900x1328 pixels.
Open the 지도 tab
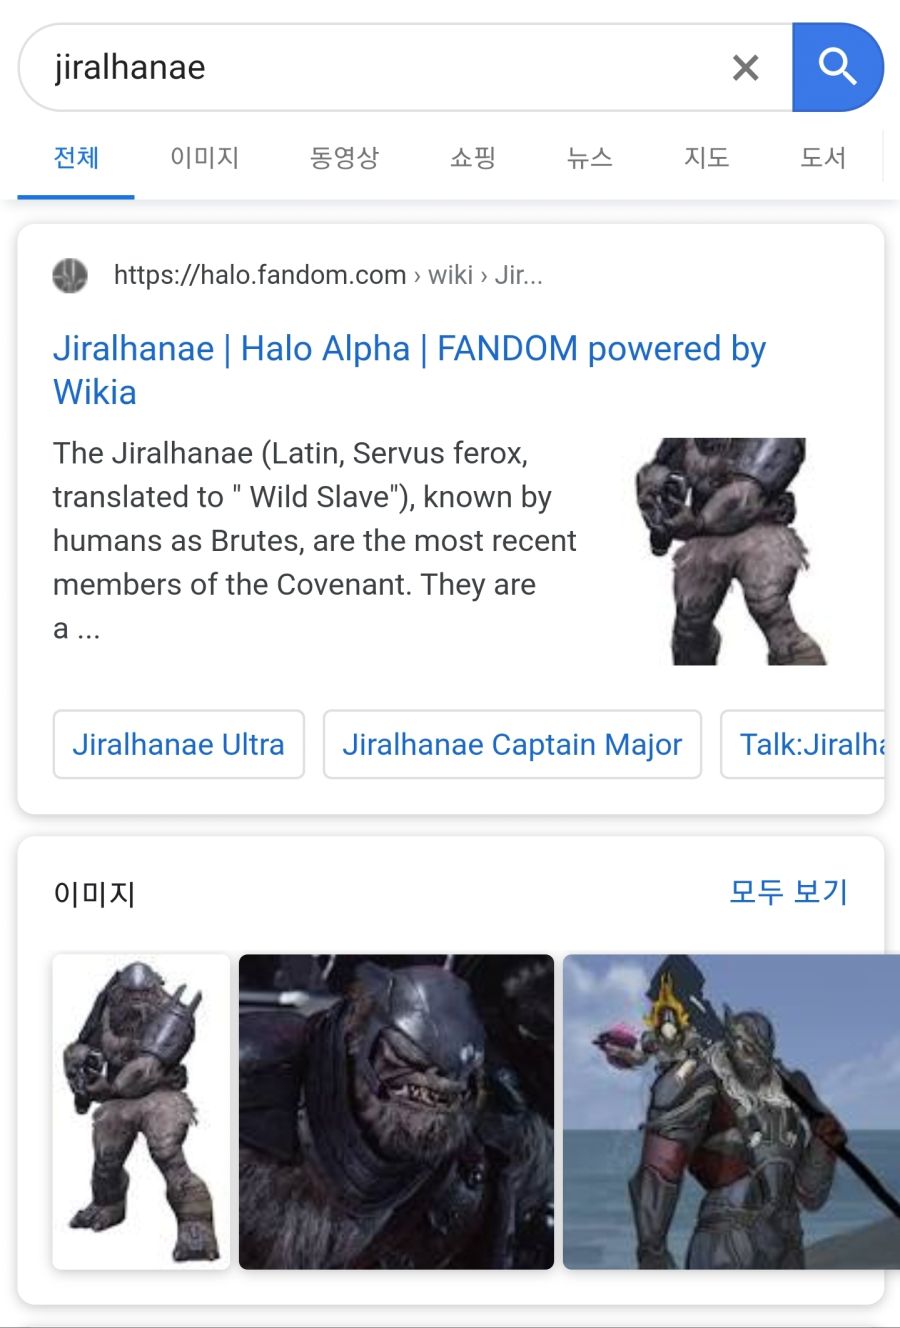click(x=707, y=157)
